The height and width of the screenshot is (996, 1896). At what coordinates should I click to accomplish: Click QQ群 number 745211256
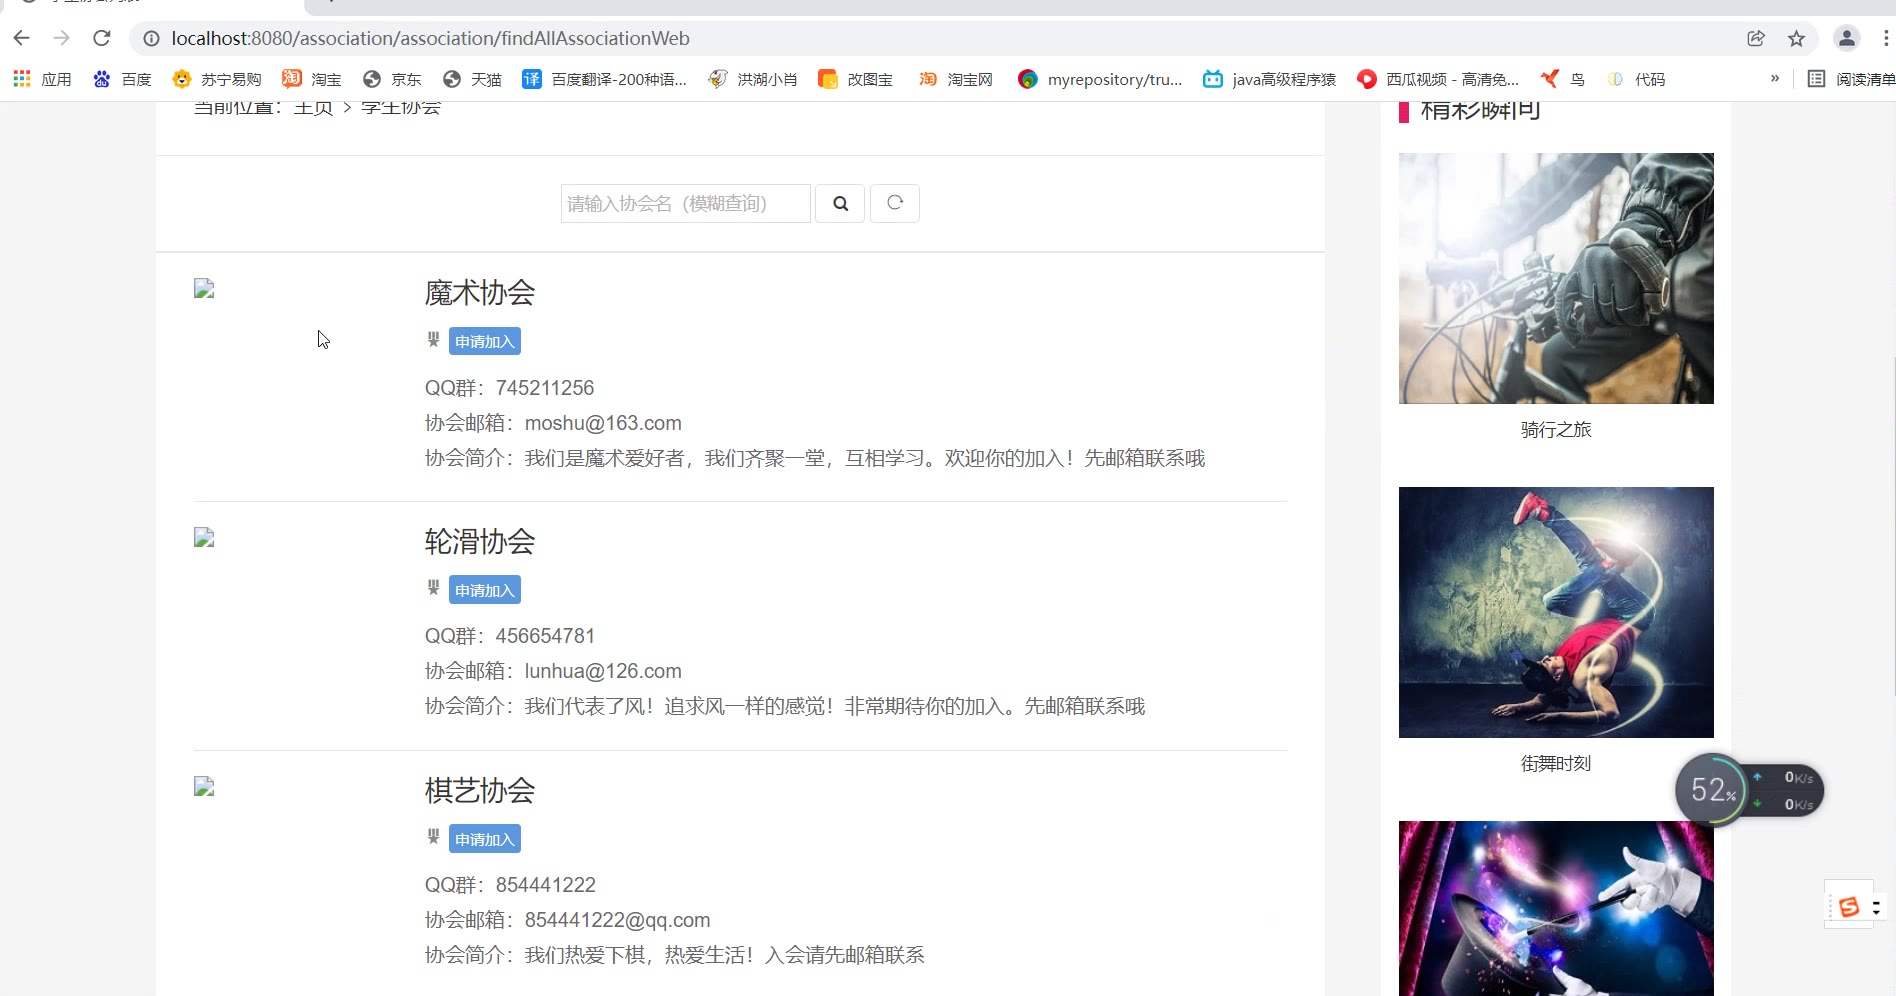tap(545, 388)
